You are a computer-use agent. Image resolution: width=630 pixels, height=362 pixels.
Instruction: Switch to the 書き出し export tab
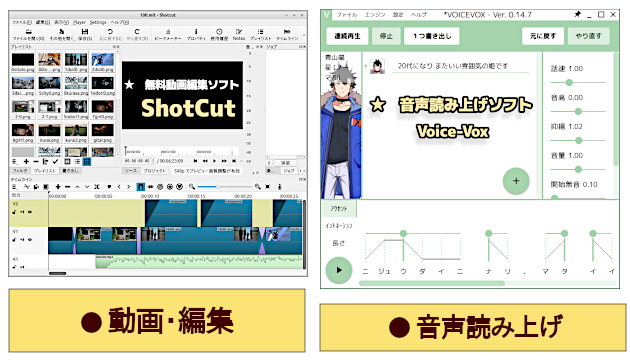71,171
